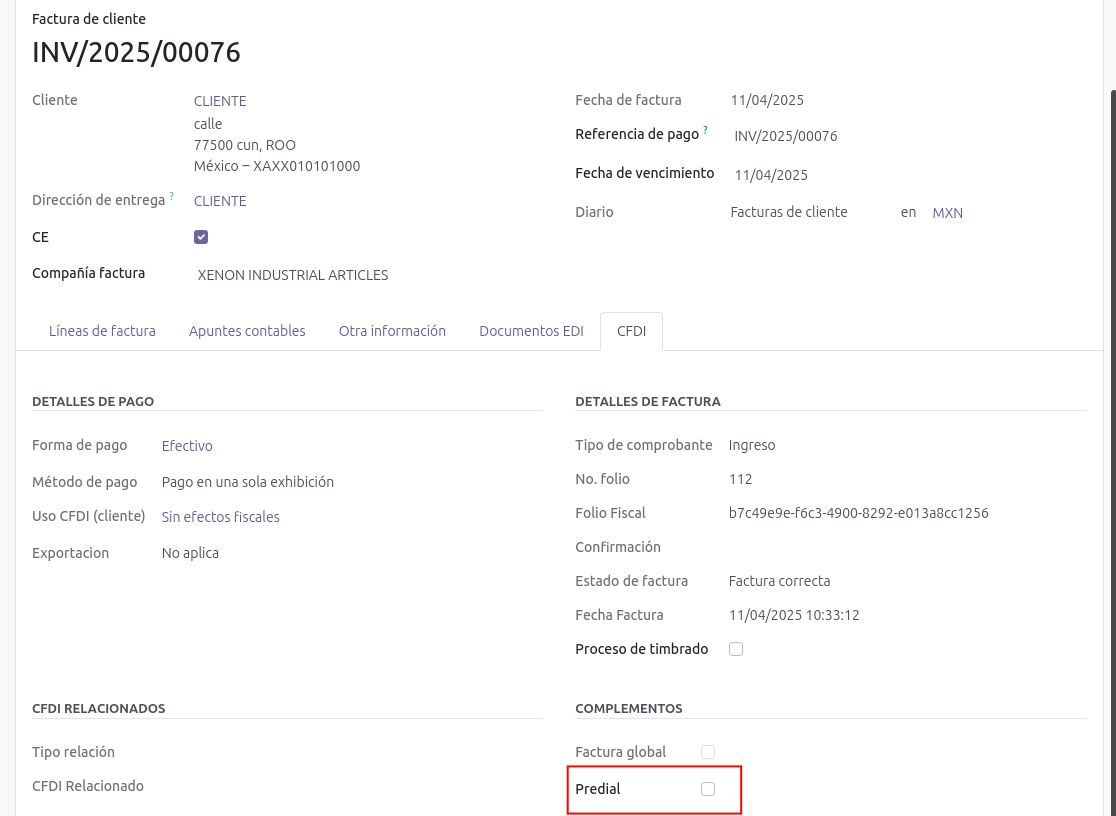Expand the Exportacion field value
This screenshot has height=816, width=1116.
tap(190, 553)
